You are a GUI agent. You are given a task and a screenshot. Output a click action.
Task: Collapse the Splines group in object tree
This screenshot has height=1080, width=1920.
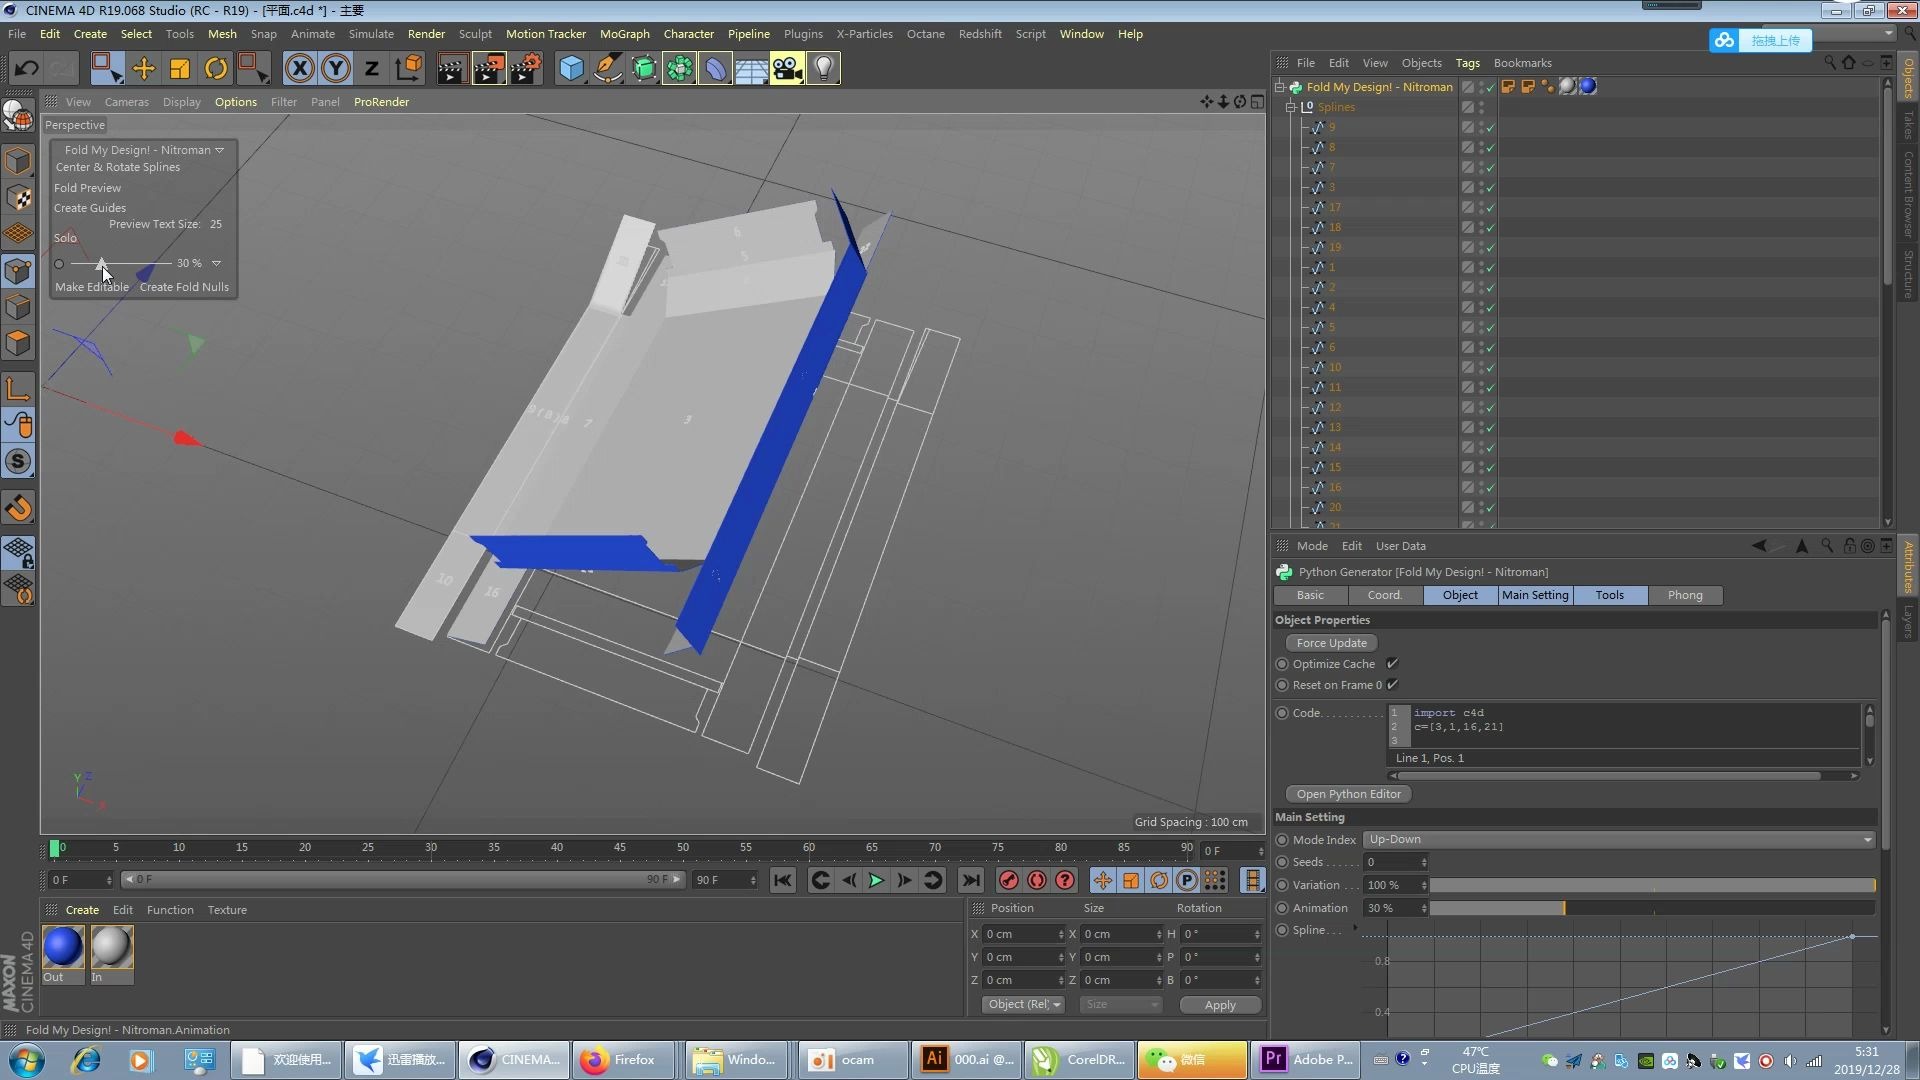(x=1291, y=107)
